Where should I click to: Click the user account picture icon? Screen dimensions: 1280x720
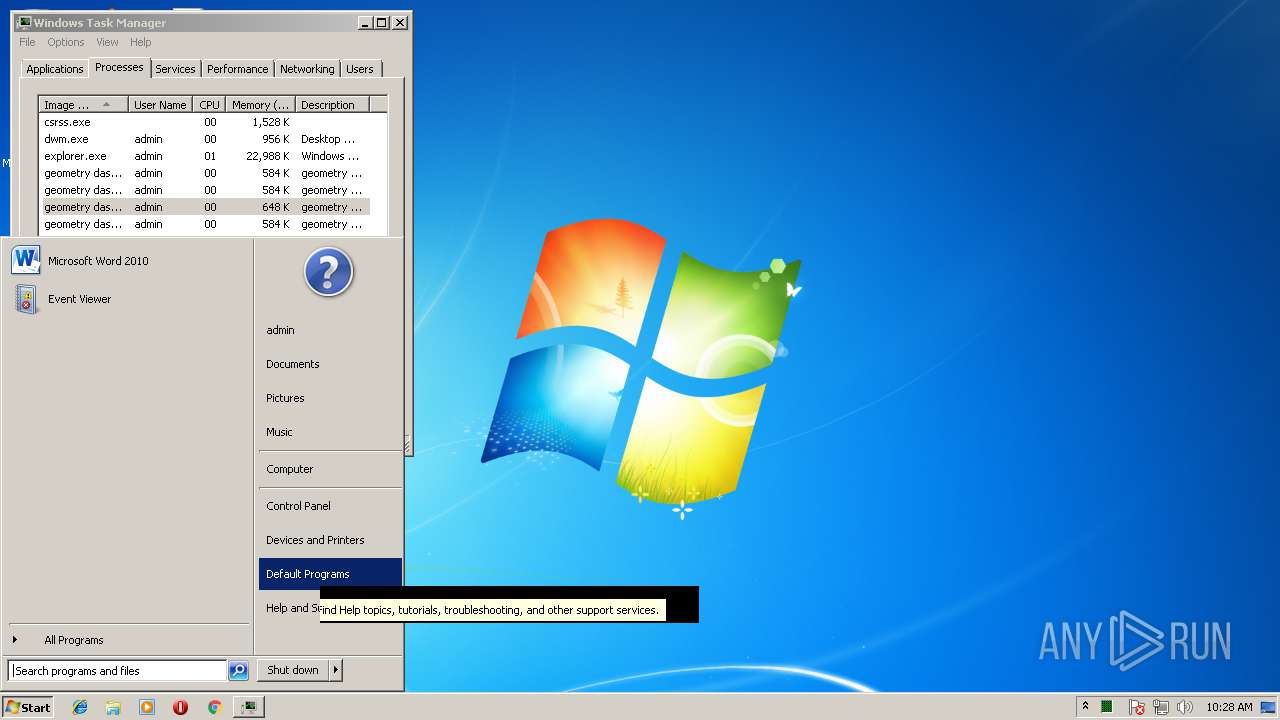[329, 272]
